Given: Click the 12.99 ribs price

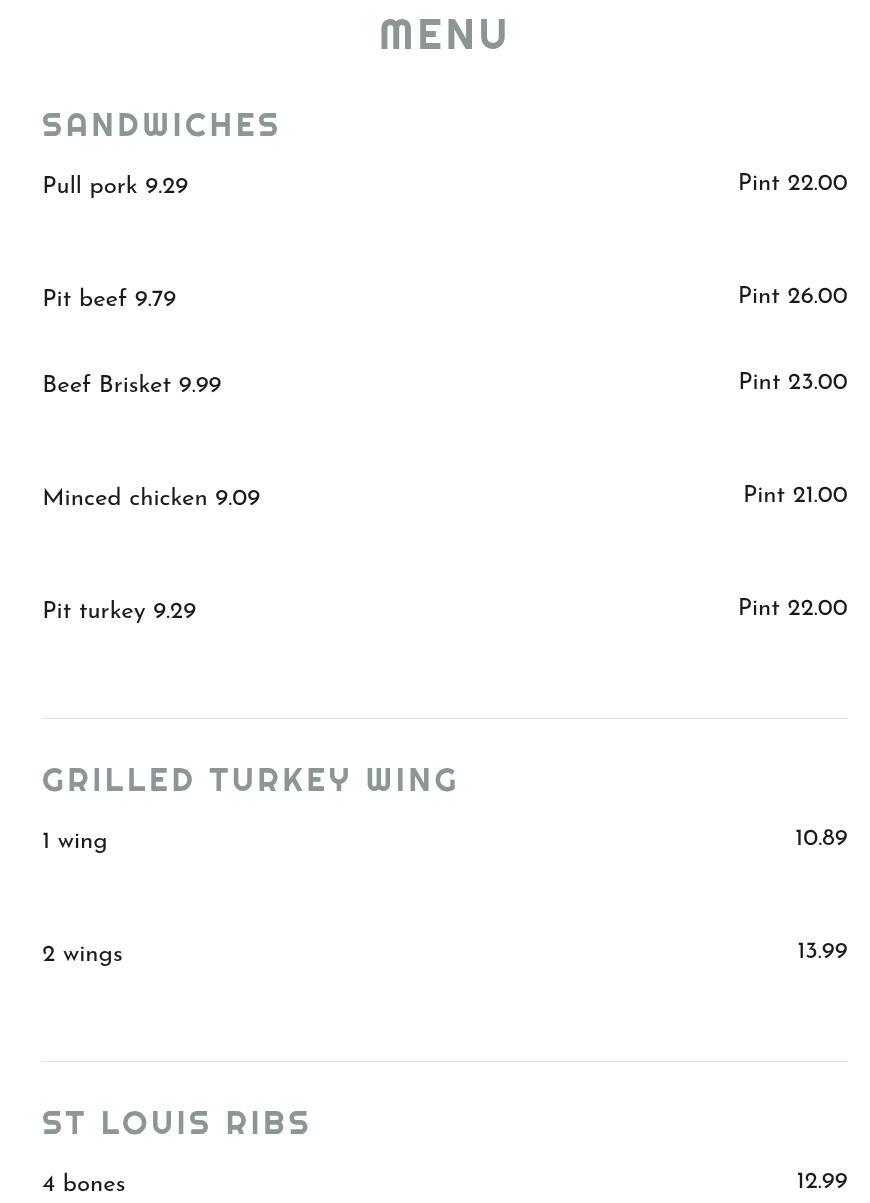Looking at the screenshot, I should tap(822, 1182).
